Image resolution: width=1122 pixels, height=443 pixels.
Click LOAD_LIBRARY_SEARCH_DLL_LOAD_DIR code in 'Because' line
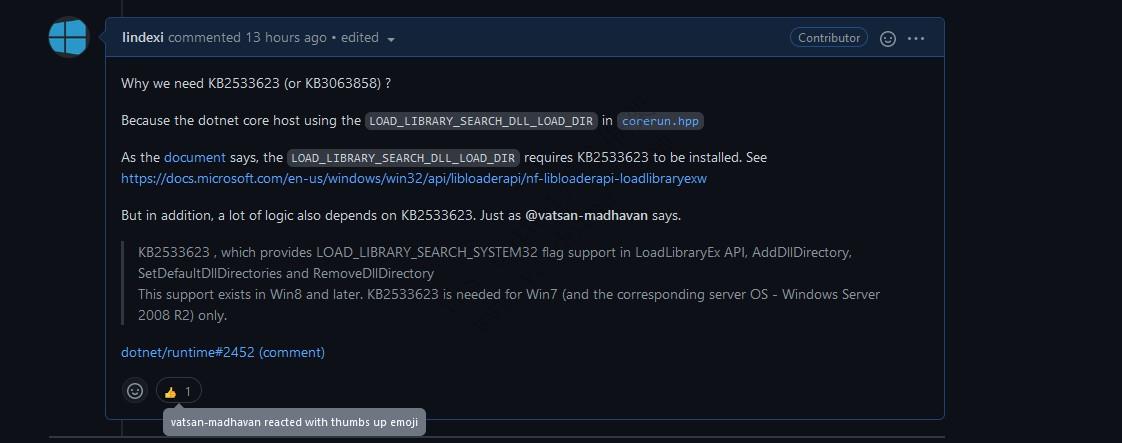[x=481, y=121]
